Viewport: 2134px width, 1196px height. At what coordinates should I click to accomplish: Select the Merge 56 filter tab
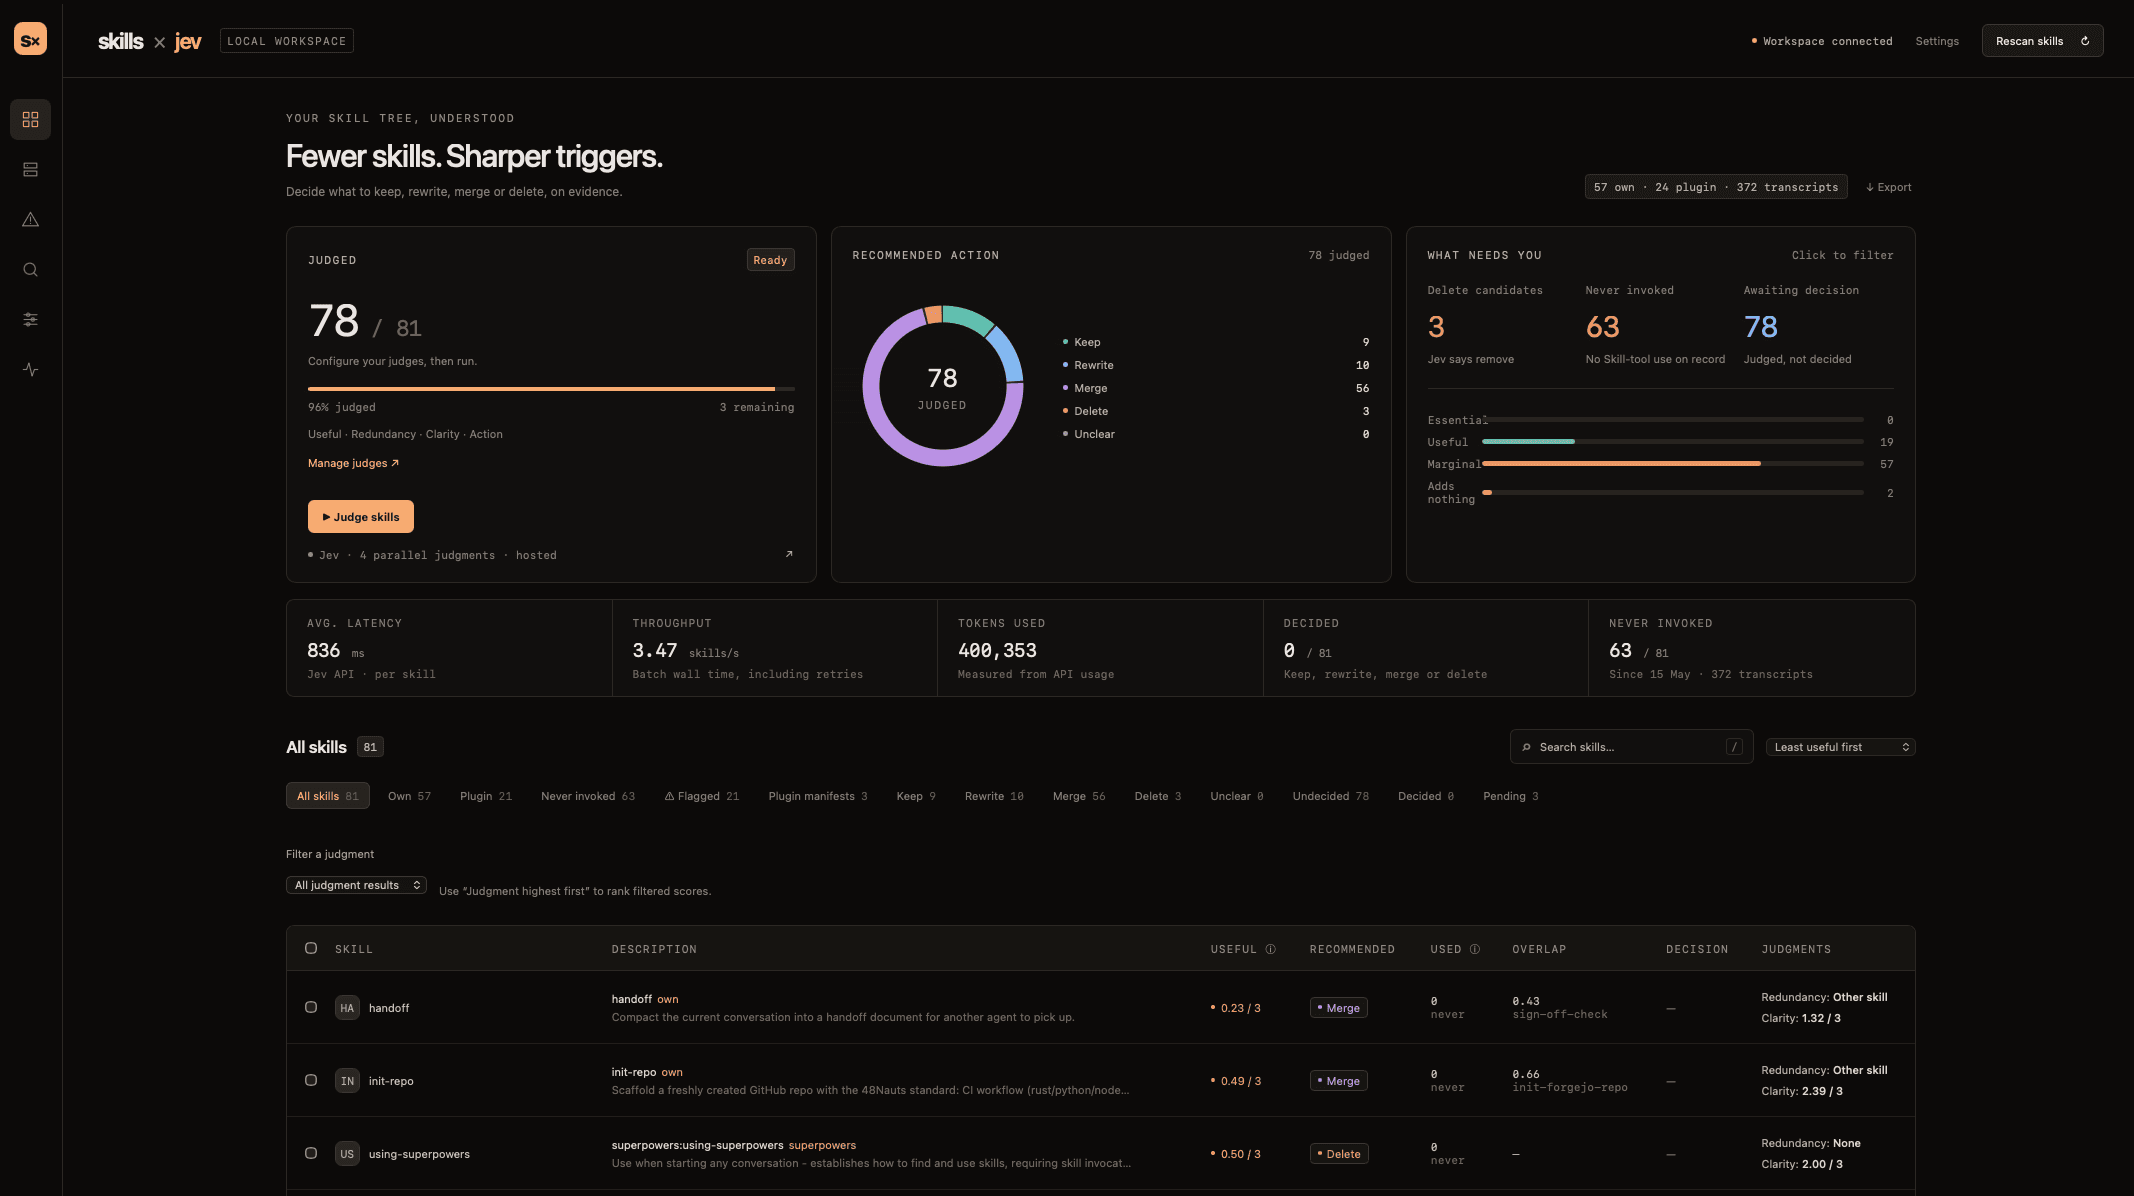point(1079,796)
